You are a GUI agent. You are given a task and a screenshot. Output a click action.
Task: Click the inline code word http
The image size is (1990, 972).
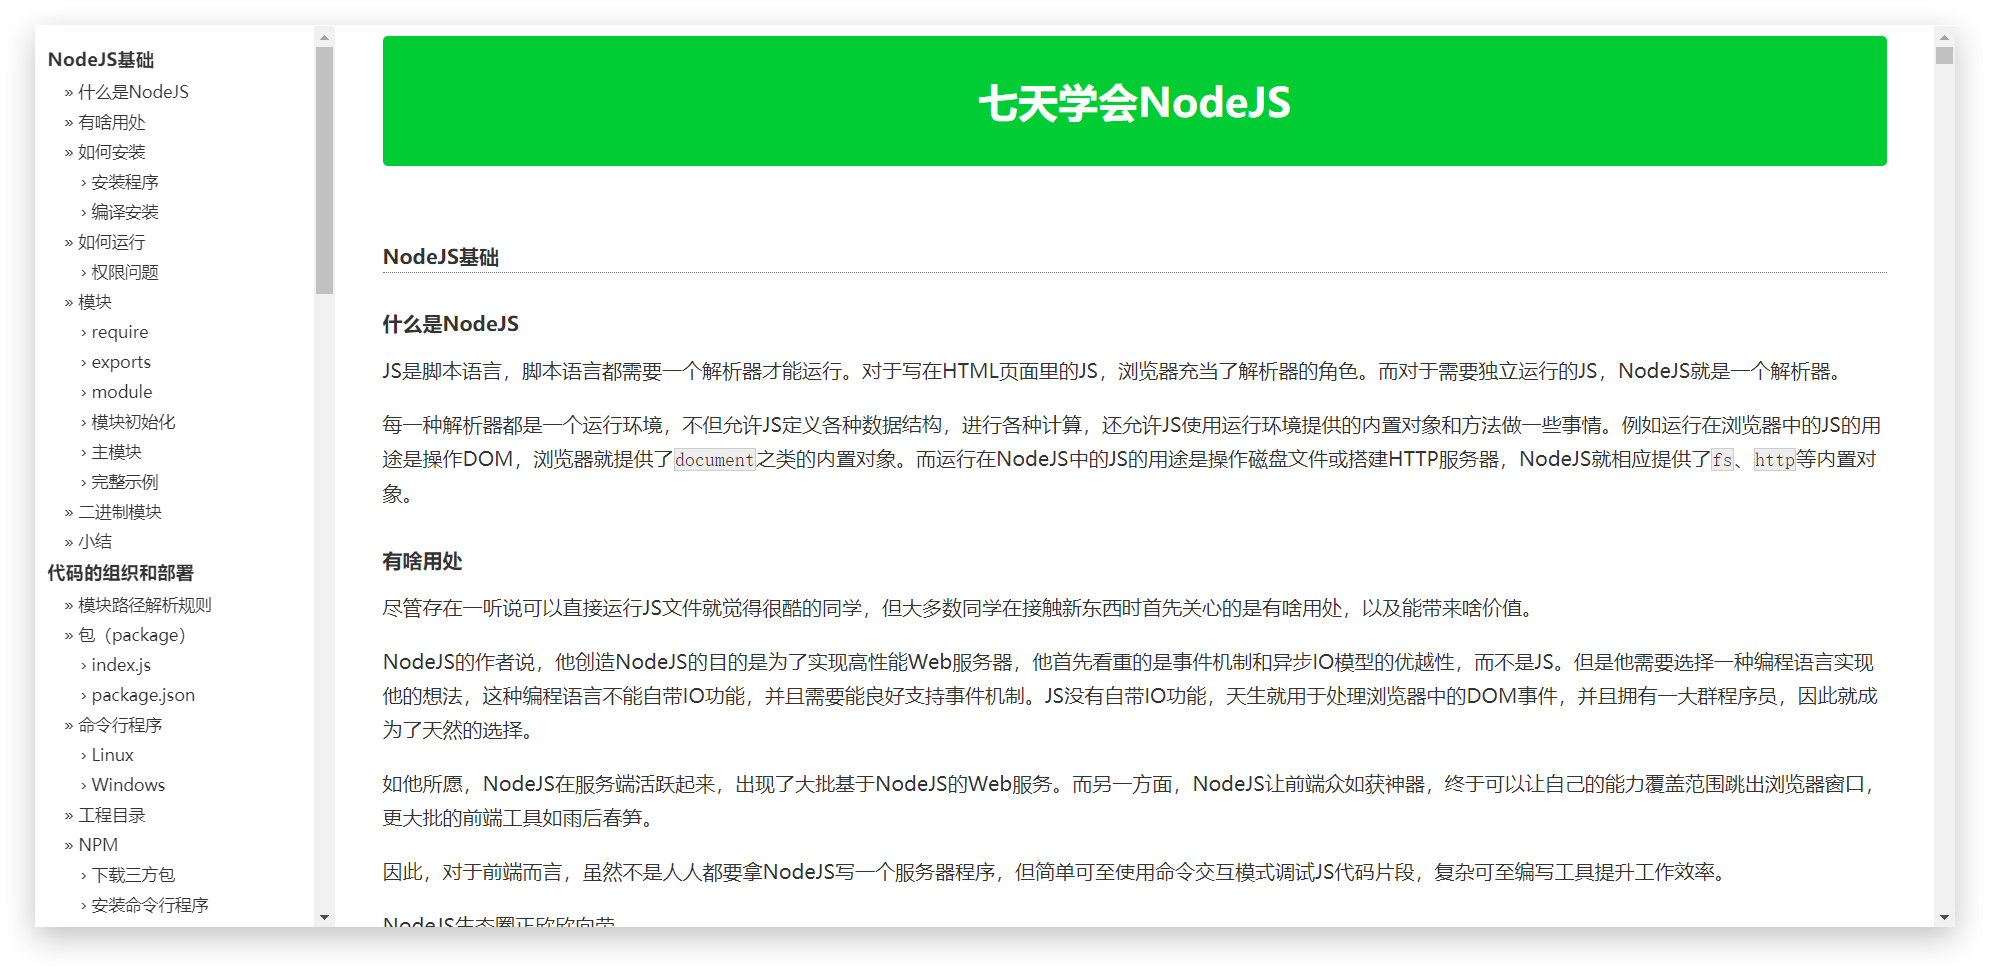1775,460
